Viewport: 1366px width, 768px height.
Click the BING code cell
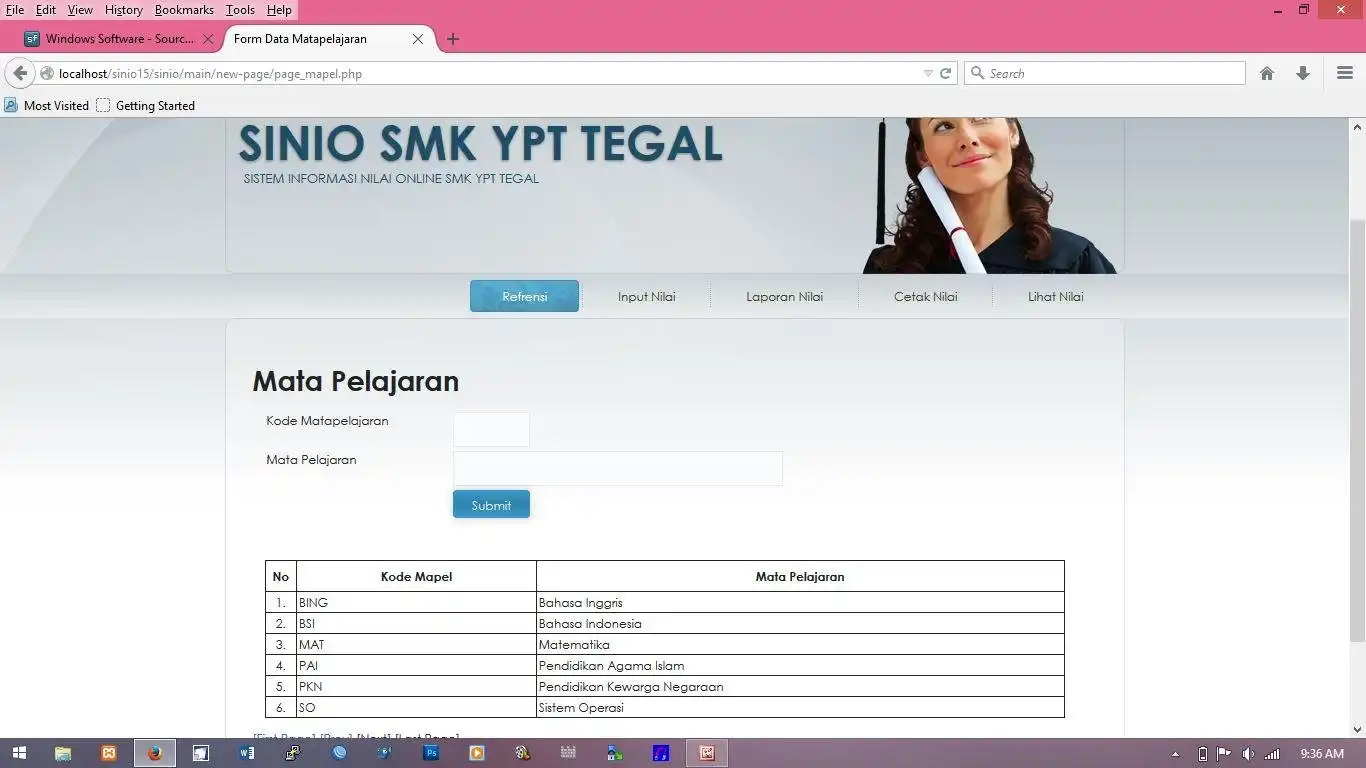(416, 602)
